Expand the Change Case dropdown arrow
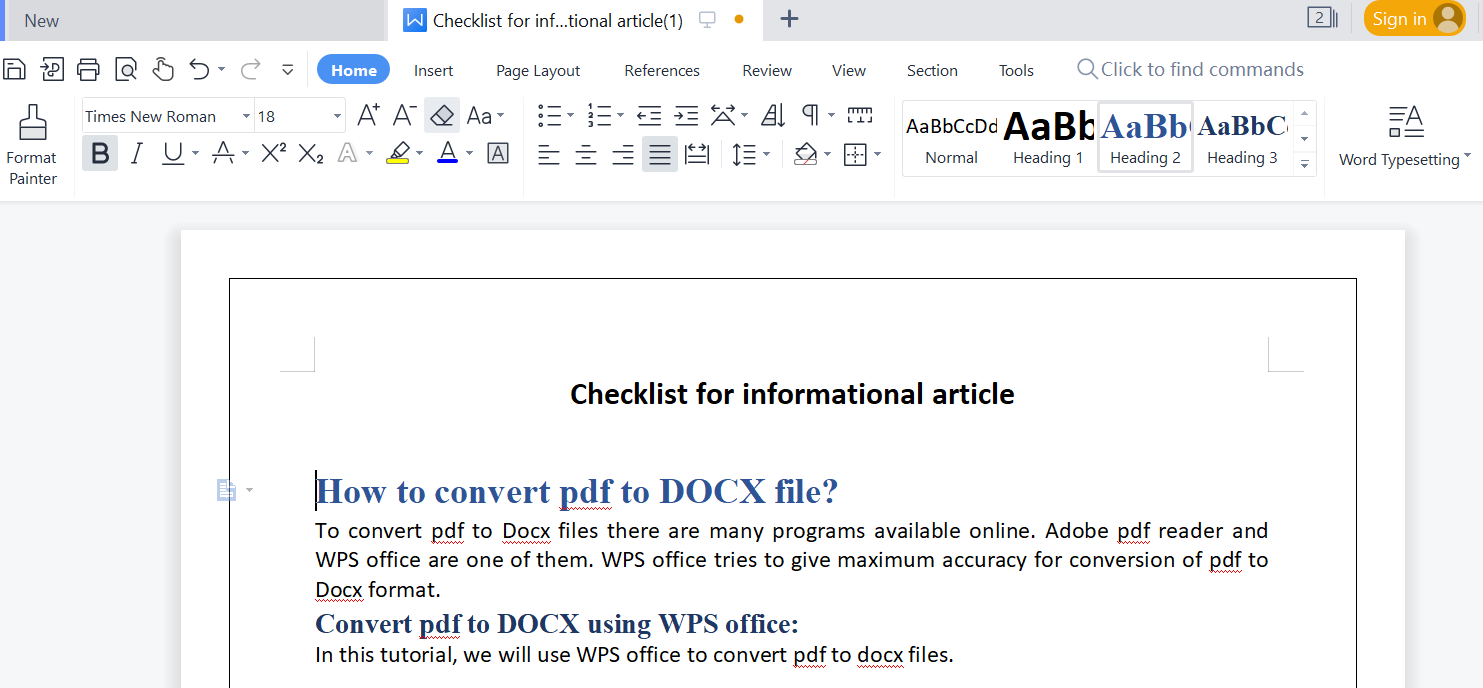This screenshot has height=688, width=1483. (x=501, y=116)
